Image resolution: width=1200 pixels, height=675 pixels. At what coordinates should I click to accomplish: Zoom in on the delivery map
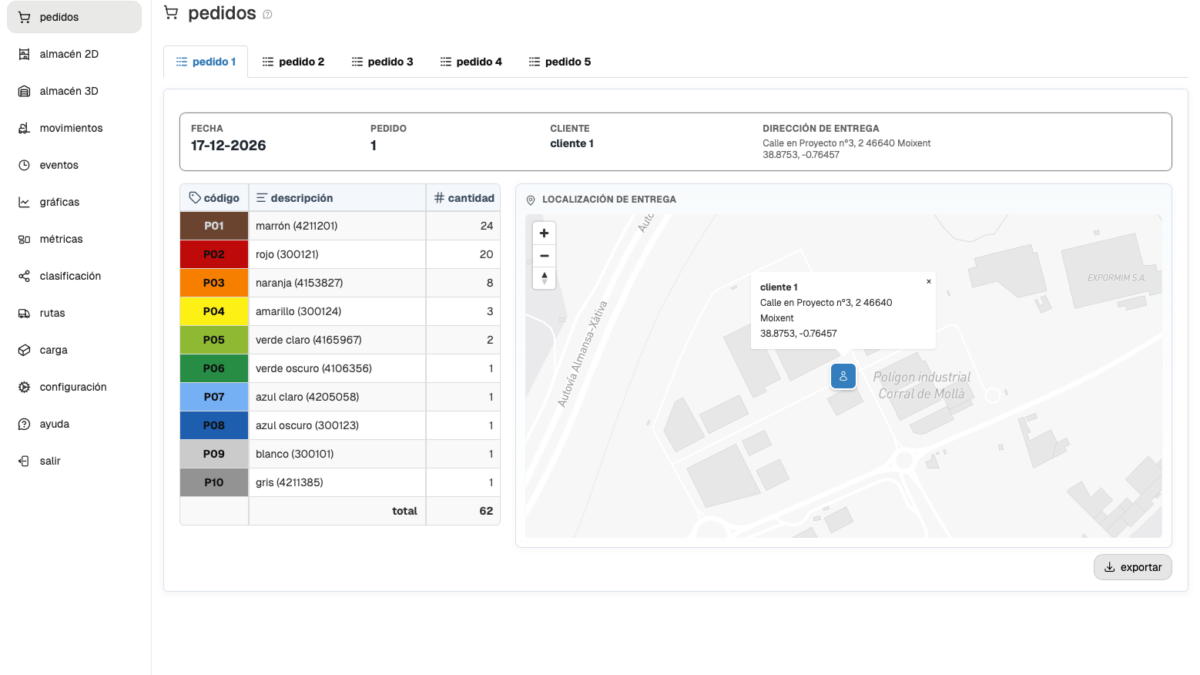tap(544, 233)
